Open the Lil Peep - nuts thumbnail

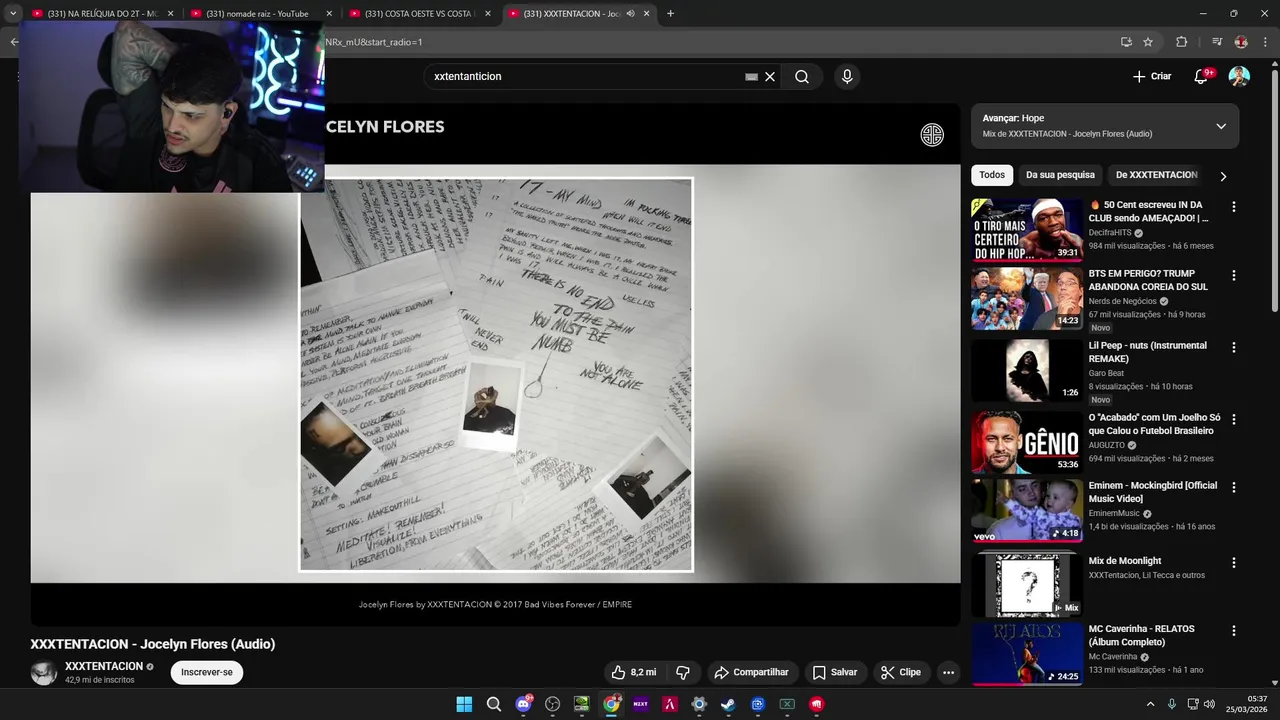click(1027, 370)
